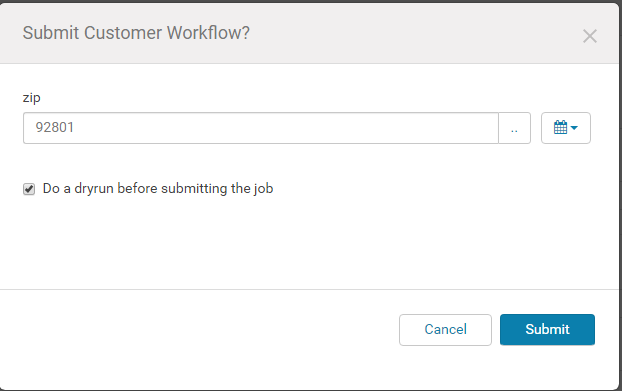Focus the zip input field containing 92801
The height and width of the screenshot is (391, 622).
[261, 128]
